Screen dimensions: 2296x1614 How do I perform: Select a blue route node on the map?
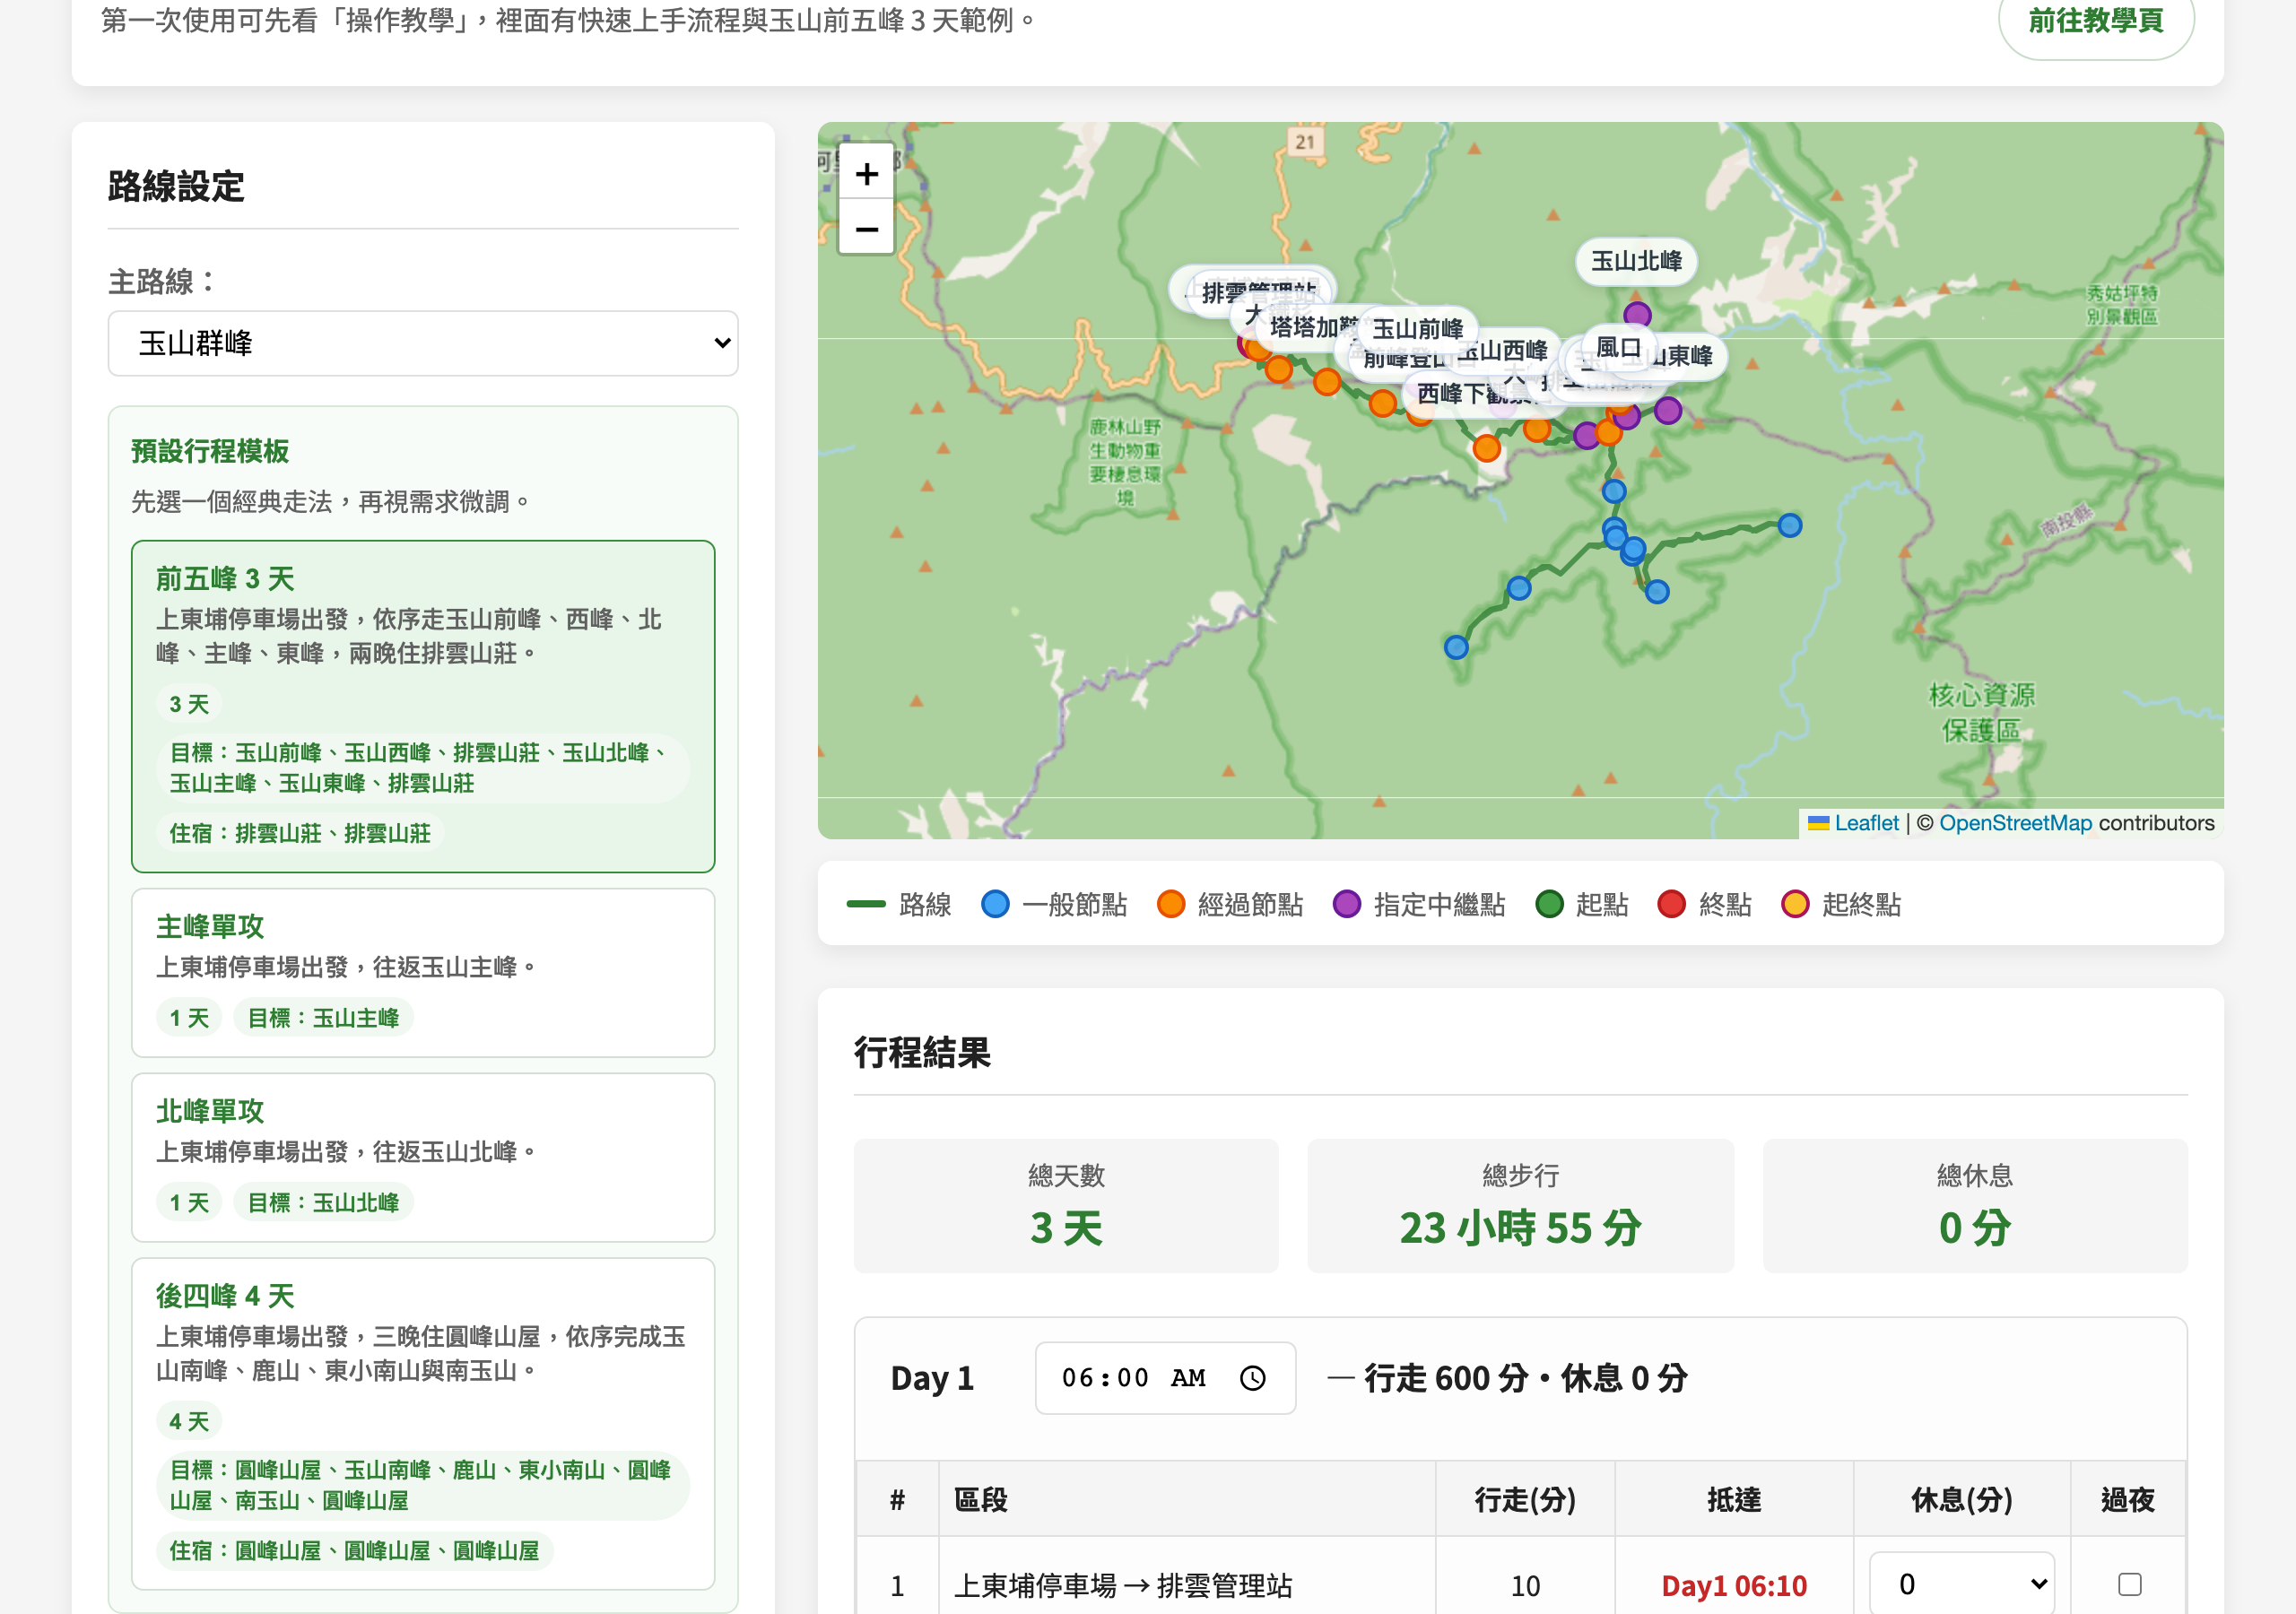(x=1614, y=490)
